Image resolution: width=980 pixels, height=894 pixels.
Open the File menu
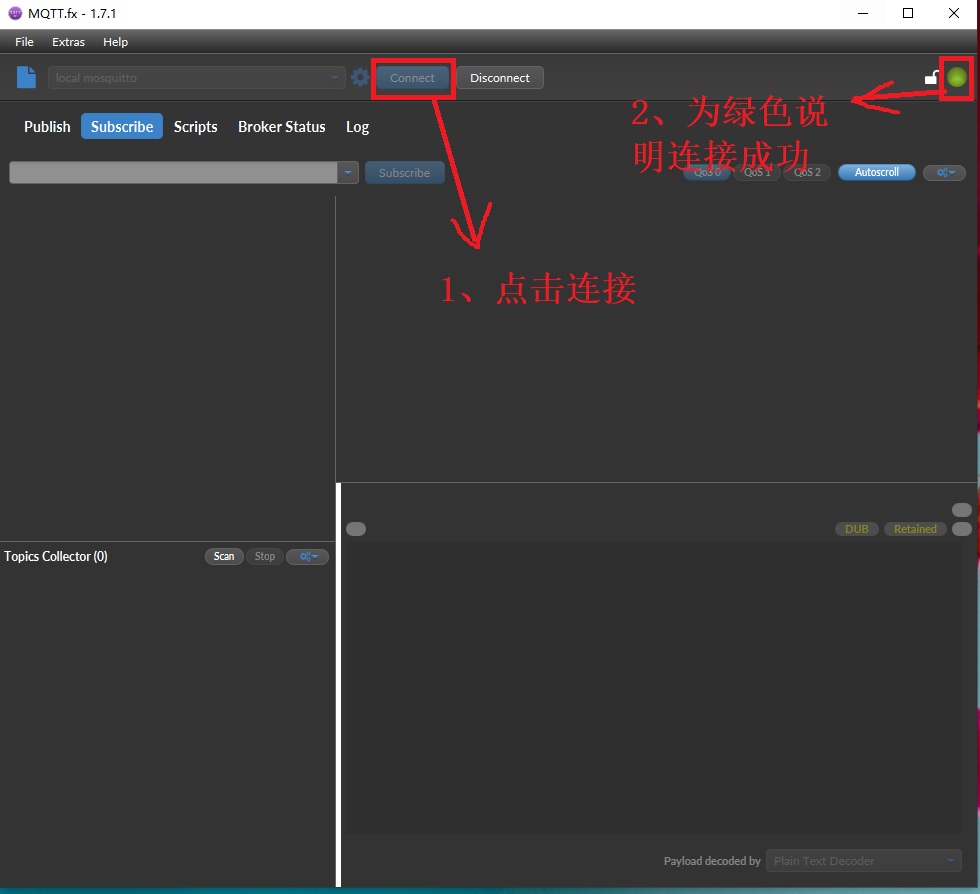(x=24, y=42)
